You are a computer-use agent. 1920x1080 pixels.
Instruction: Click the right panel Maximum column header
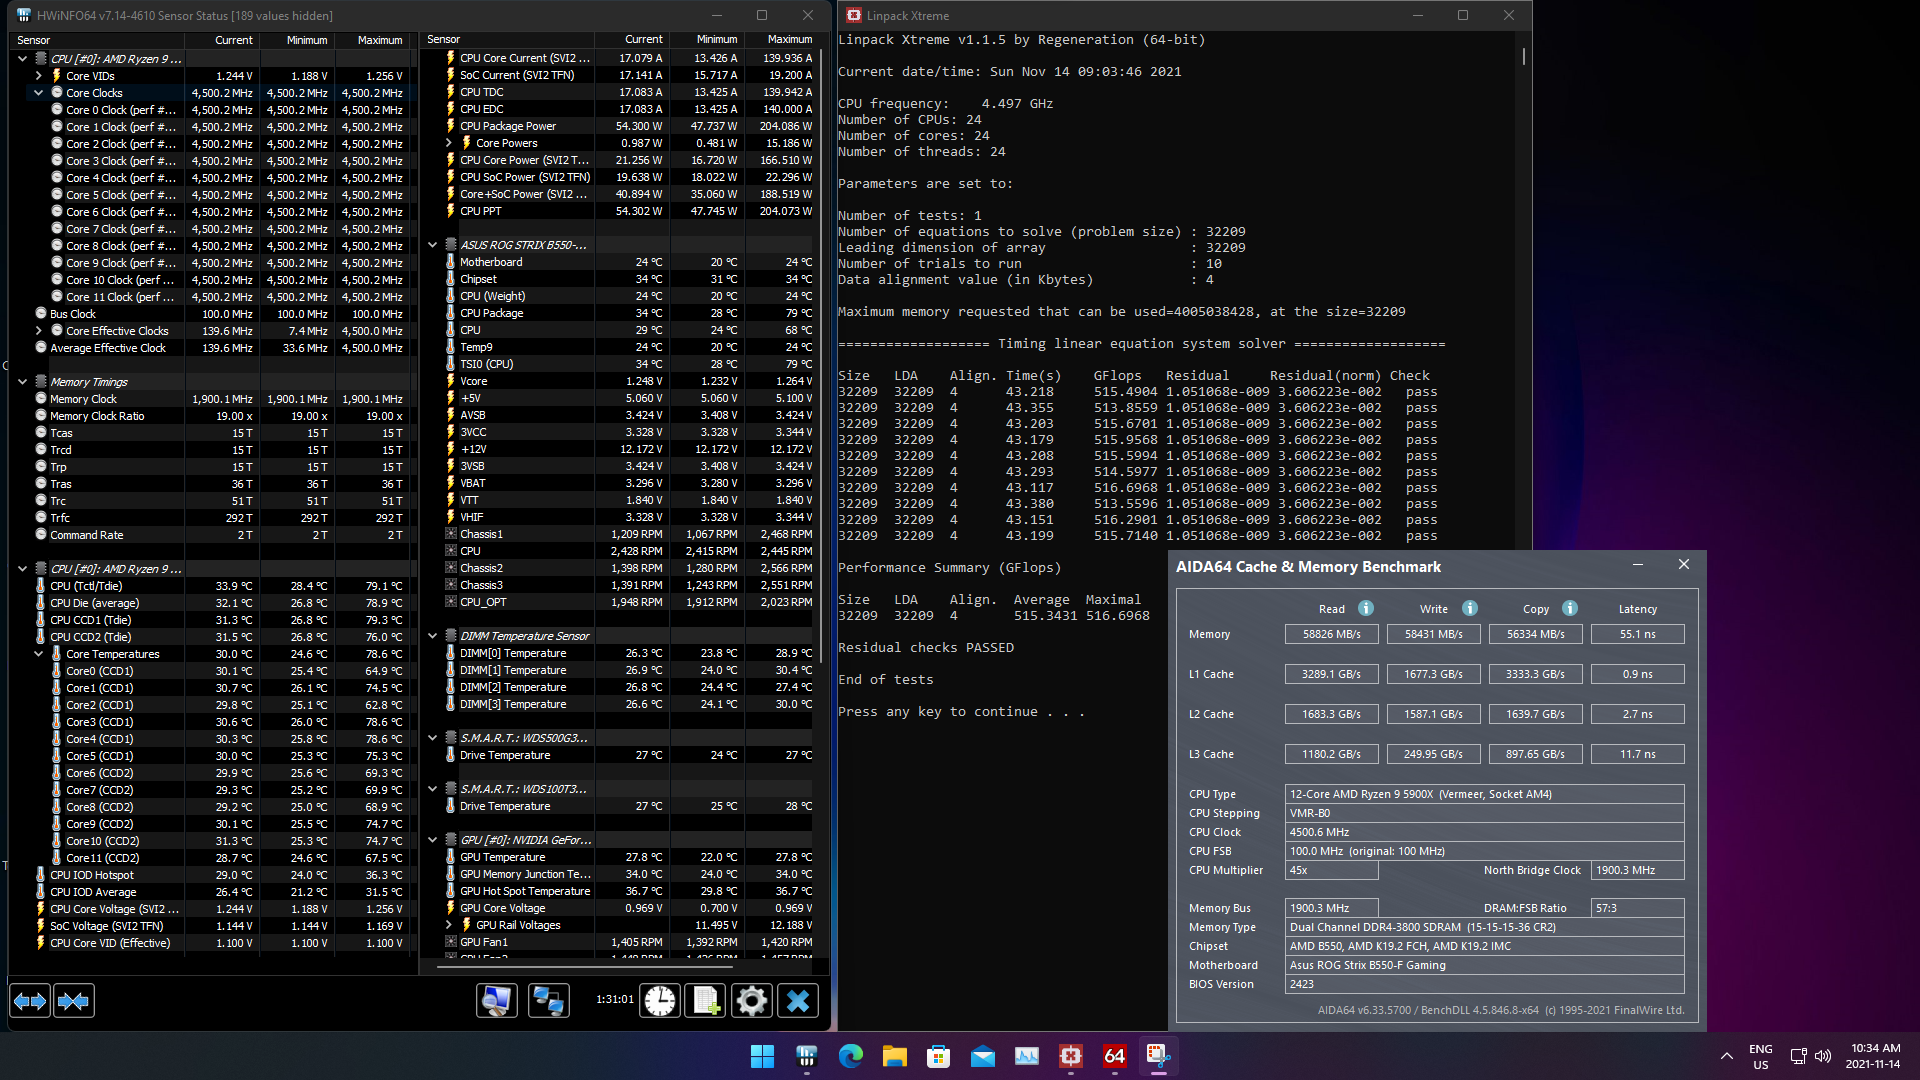(x=782, y=40)
